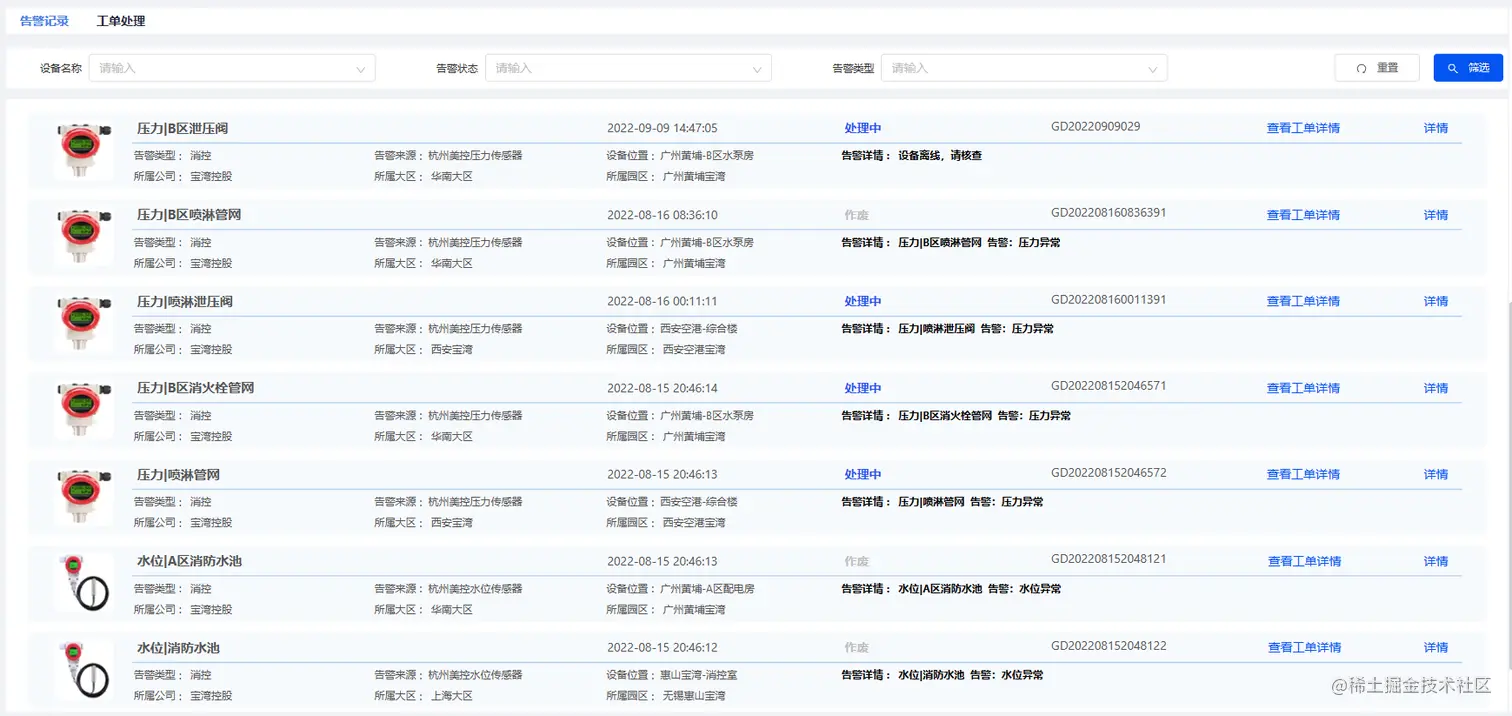Click order number GD20220909029
Image resolution: width=1512 pixels, height=716 pixels.
[1096, 127]
